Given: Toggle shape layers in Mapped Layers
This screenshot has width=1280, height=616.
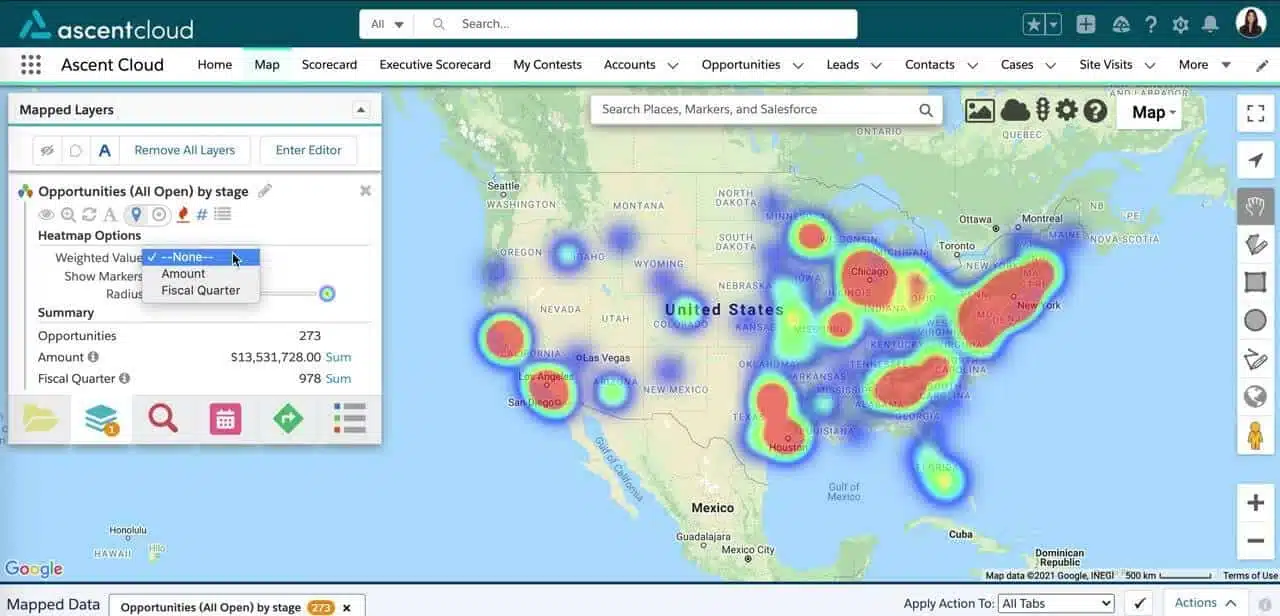Looking at the screenshot, I should tap(75, 151).
